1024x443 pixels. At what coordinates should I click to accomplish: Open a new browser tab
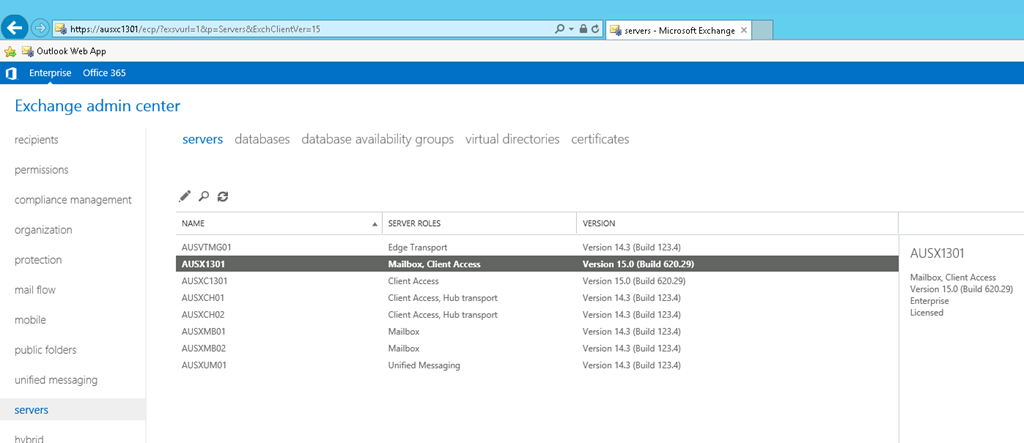pos(762,30)
